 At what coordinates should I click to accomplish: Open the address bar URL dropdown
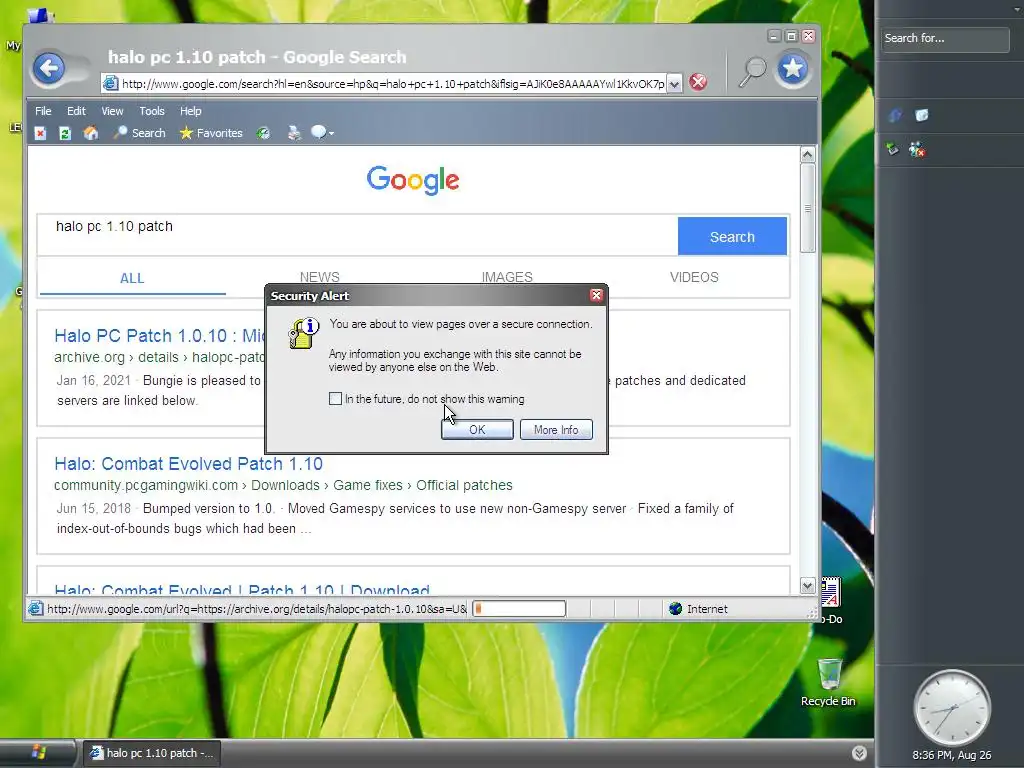[x=675, y=84]
